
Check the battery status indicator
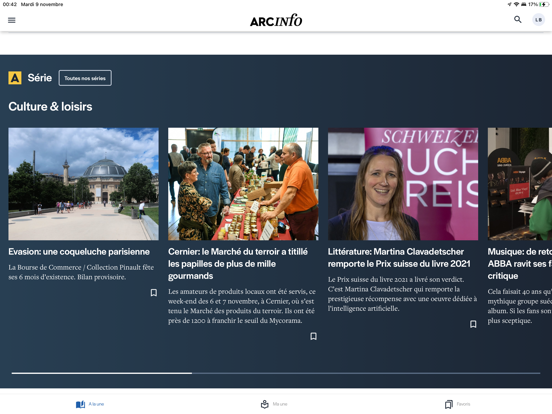pyautogui.click(x=545, y=4)
